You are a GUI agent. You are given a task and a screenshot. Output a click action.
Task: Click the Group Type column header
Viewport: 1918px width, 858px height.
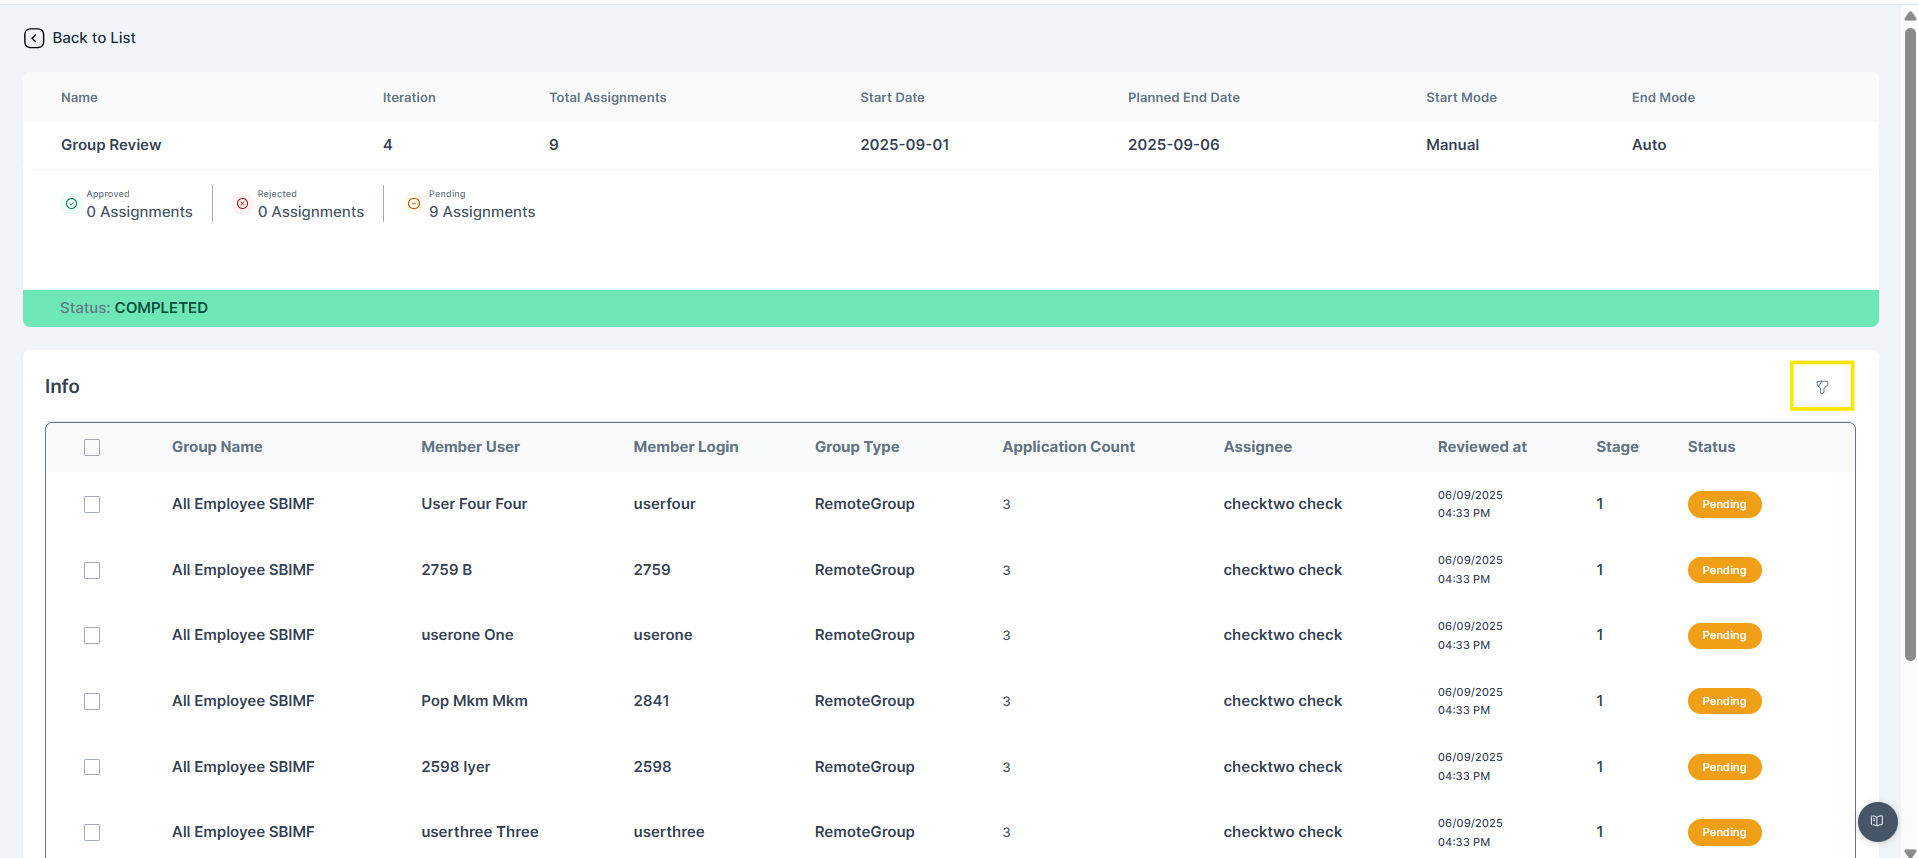click(x=857, y=447)
